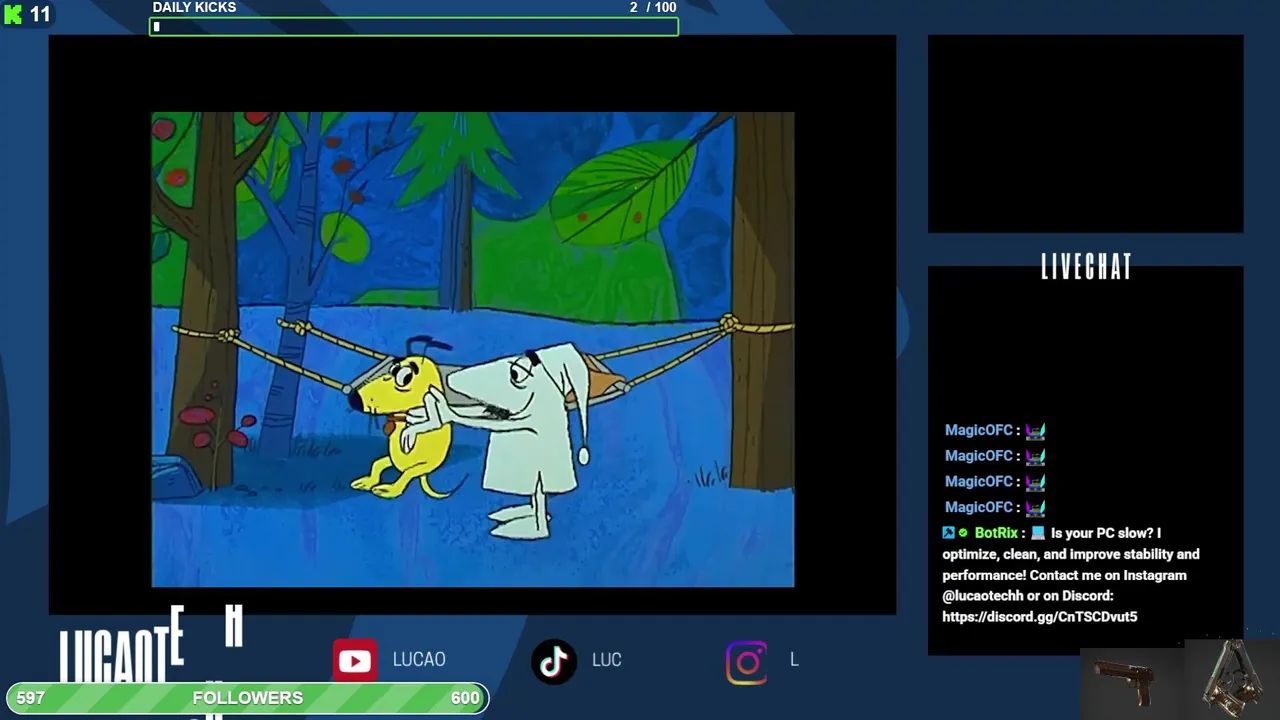
Task: Click the laptop emoji in BotRix's message
Action: click(1038, 533)
